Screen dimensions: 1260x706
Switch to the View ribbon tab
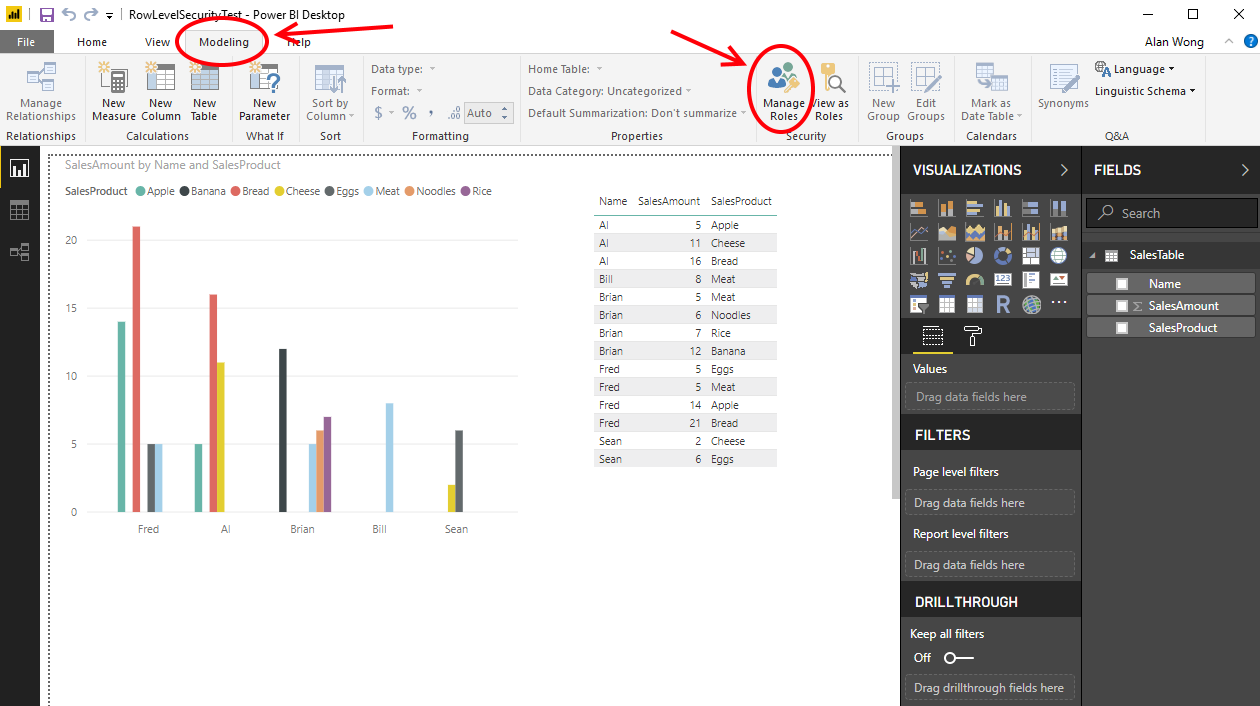(x=157, y=42)
